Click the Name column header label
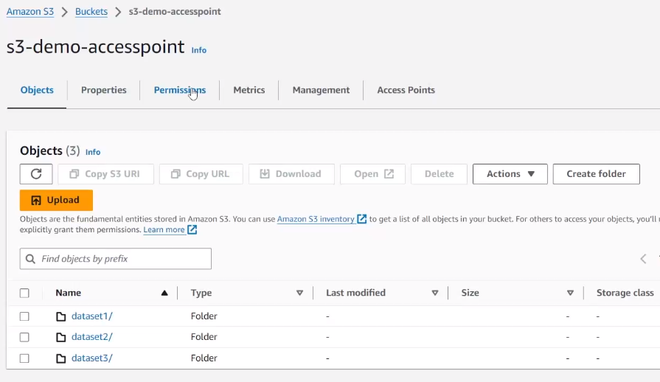 [68, 293]
